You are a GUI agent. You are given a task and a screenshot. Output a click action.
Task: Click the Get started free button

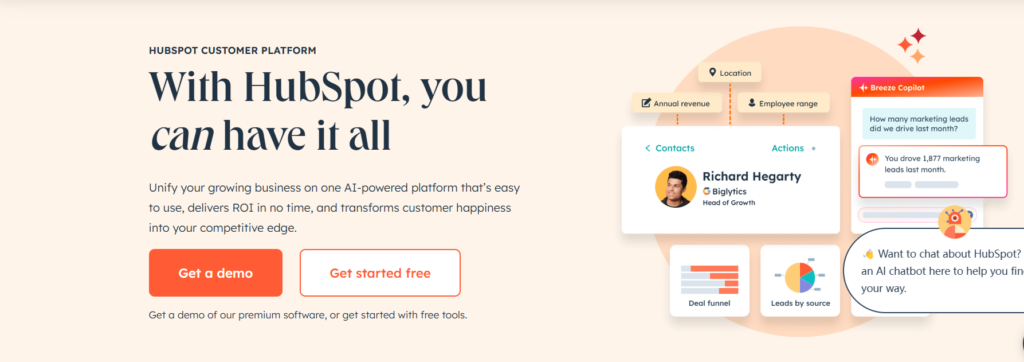point(380,272)
